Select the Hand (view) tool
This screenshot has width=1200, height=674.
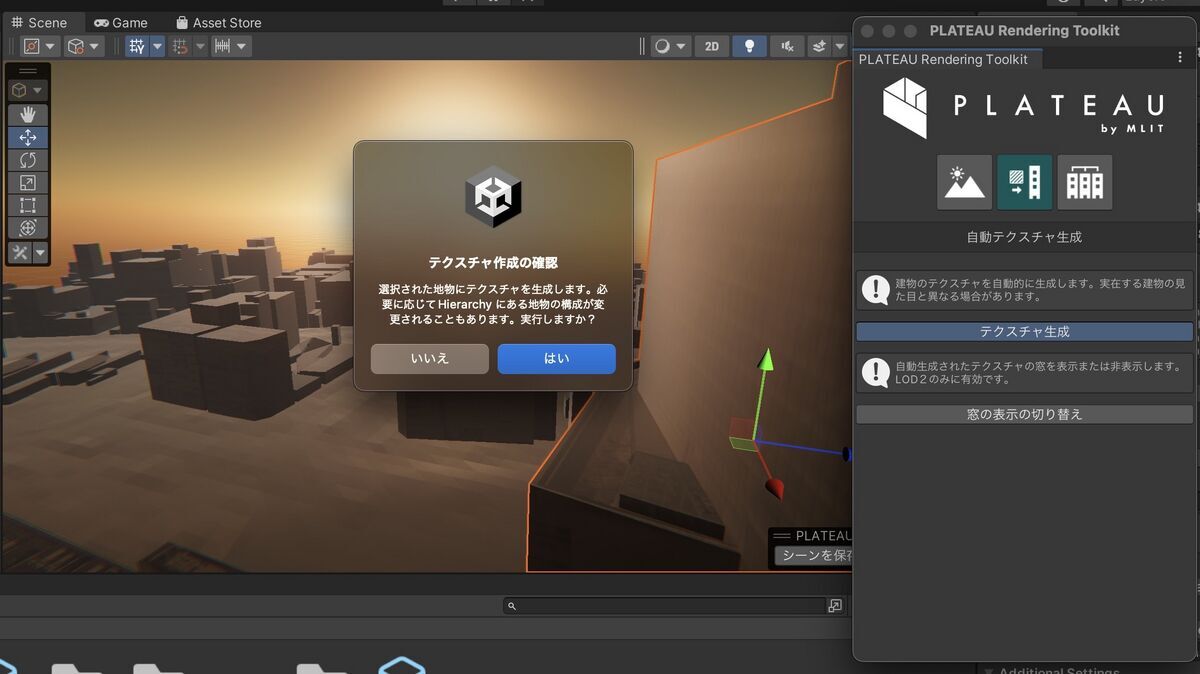(x=28, y=115)
